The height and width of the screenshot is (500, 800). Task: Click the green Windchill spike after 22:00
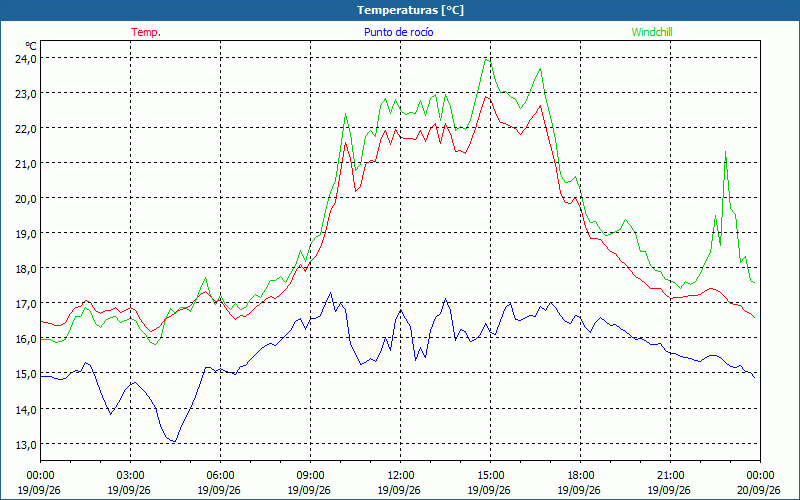point(726,152)
